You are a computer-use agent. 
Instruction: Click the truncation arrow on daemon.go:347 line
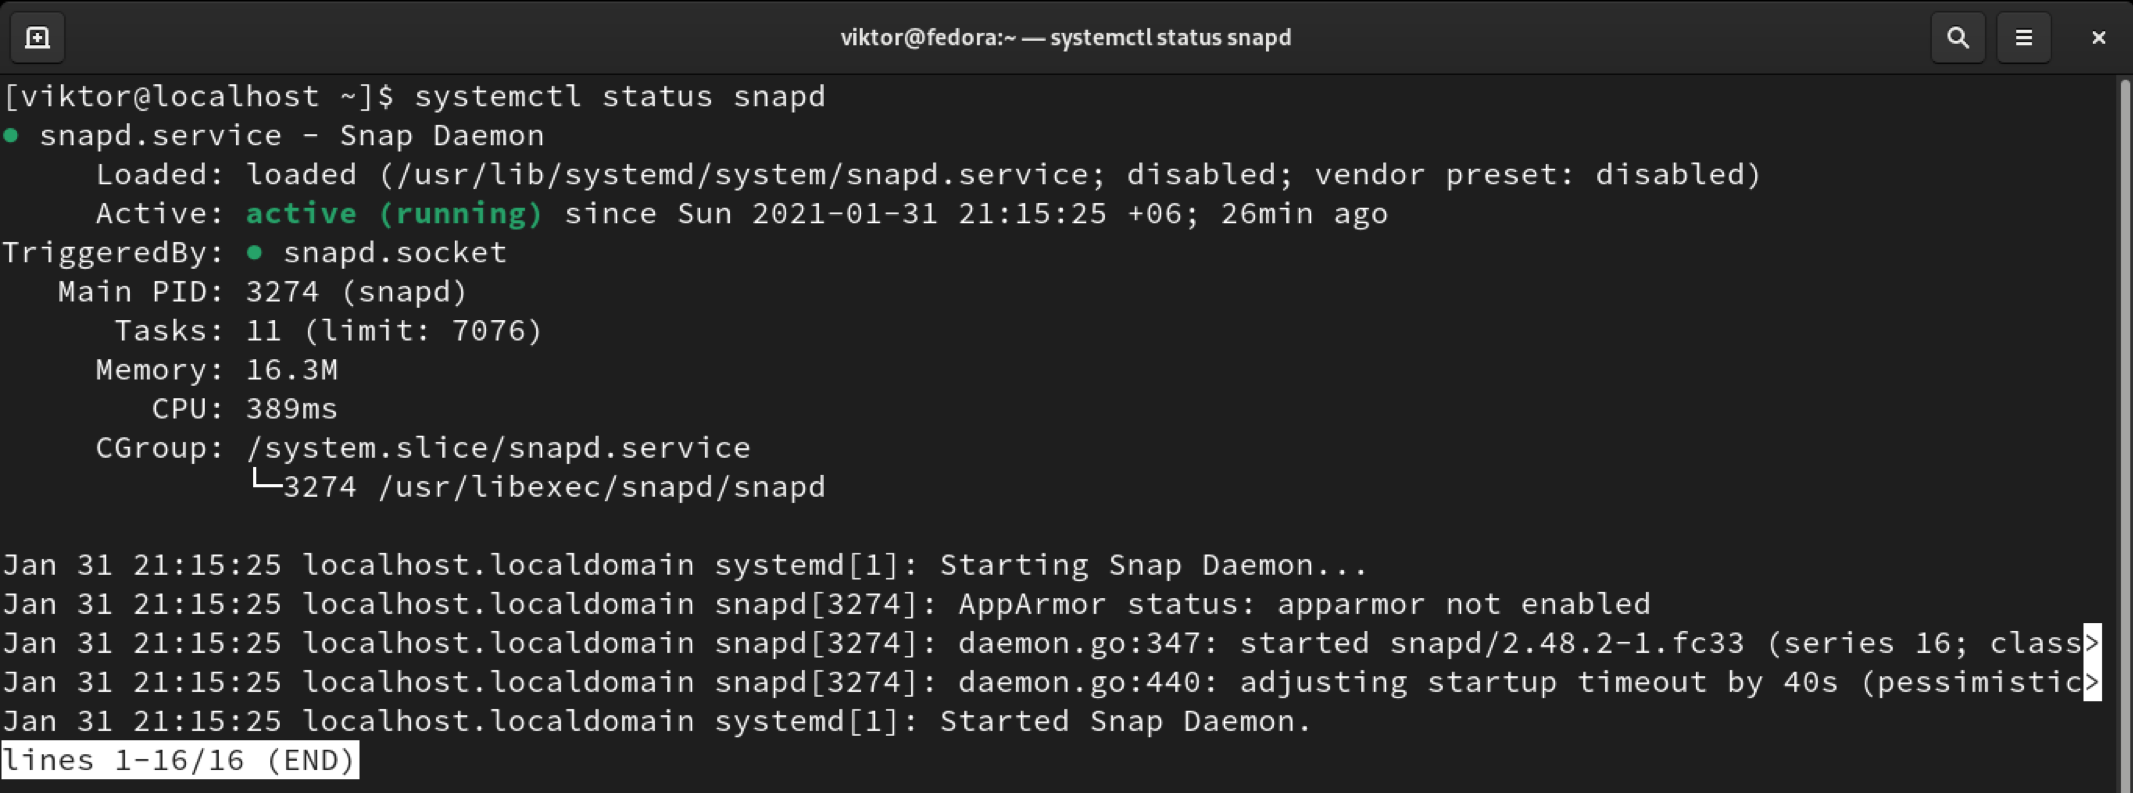click(x=2091, y=643)
